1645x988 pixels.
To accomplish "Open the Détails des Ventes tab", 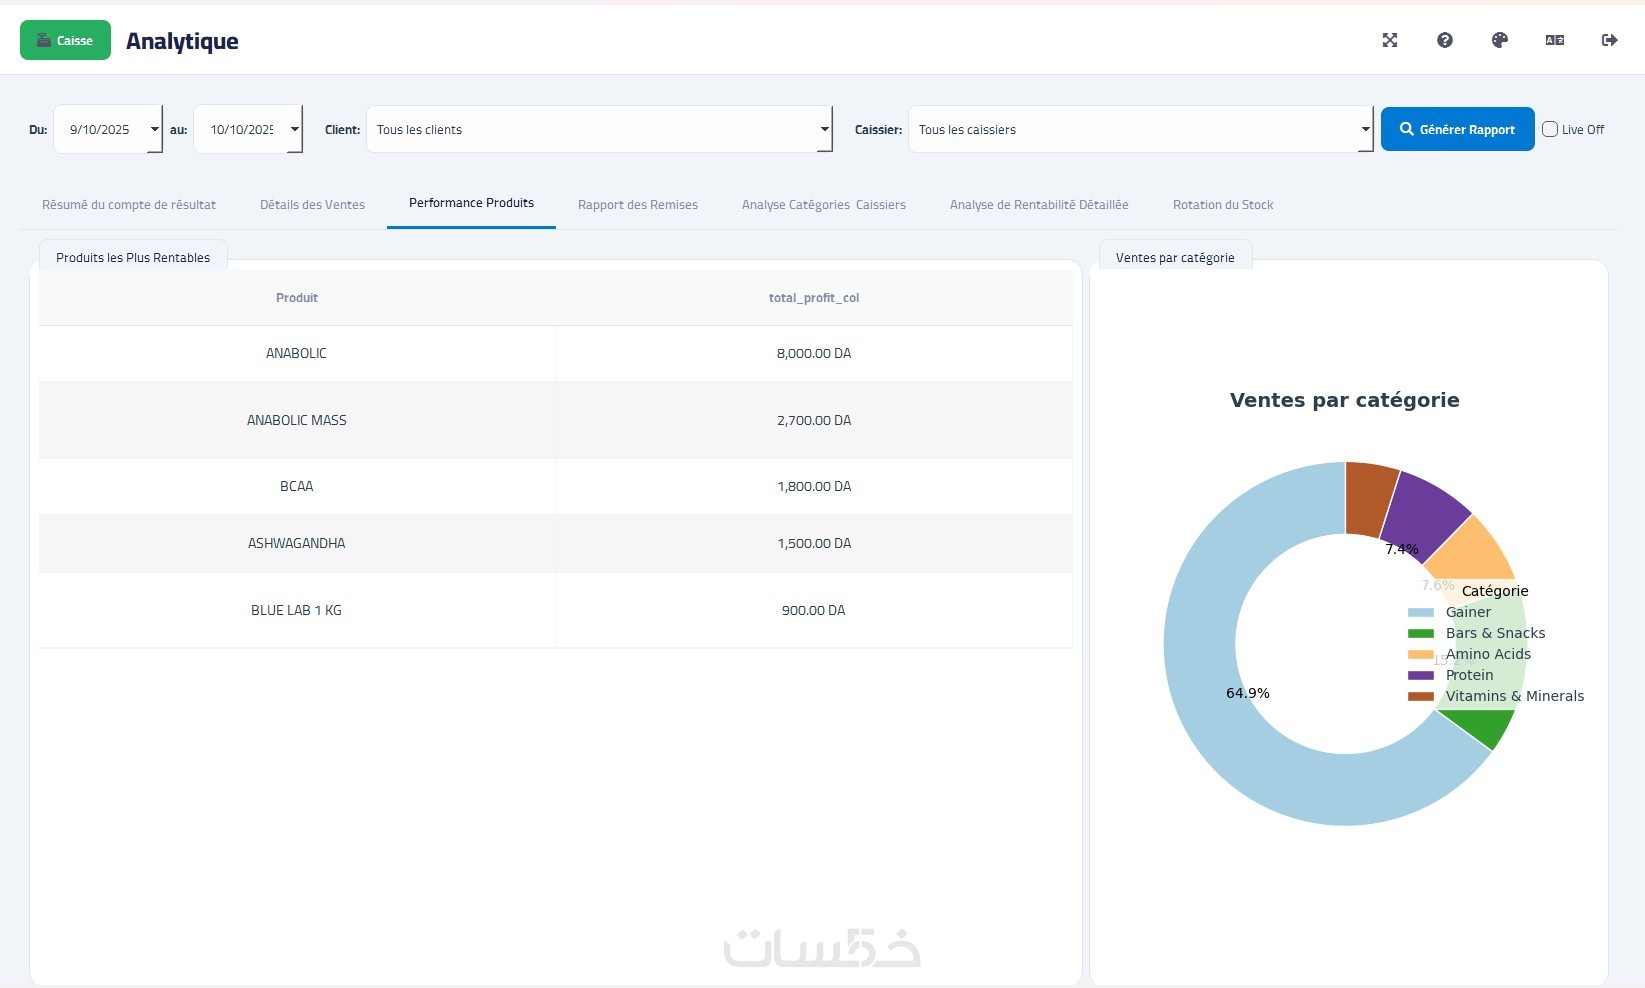I will (312, 205).
